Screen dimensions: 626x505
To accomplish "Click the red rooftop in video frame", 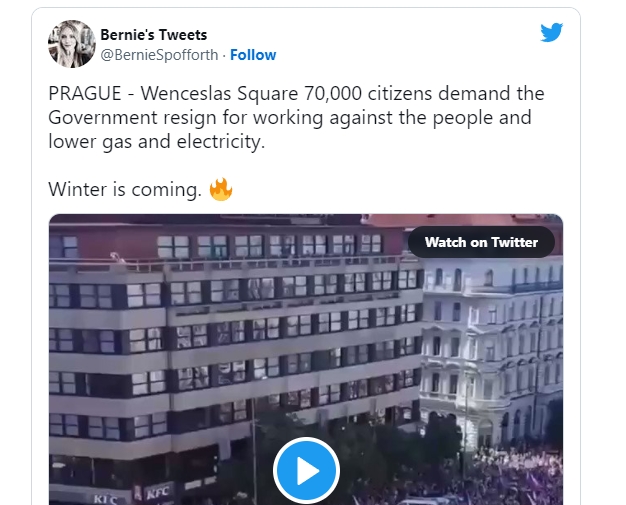I will [x=463, y=220].
